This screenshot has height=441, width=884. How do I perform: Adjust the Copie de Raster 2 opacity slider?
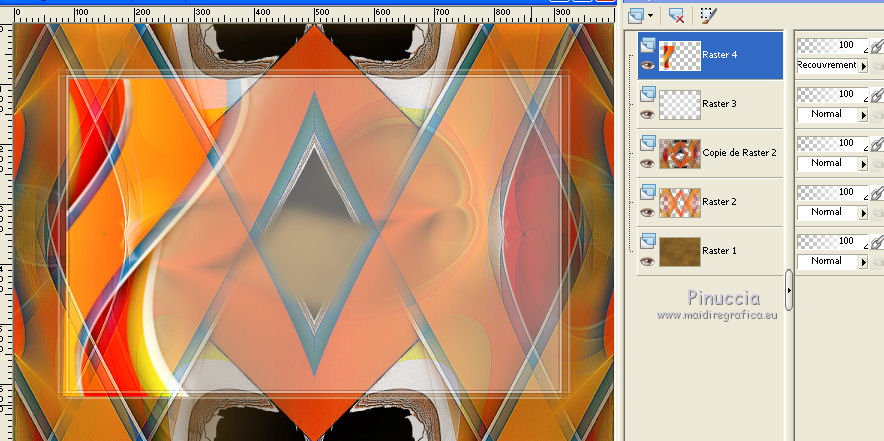click(832, 143)
